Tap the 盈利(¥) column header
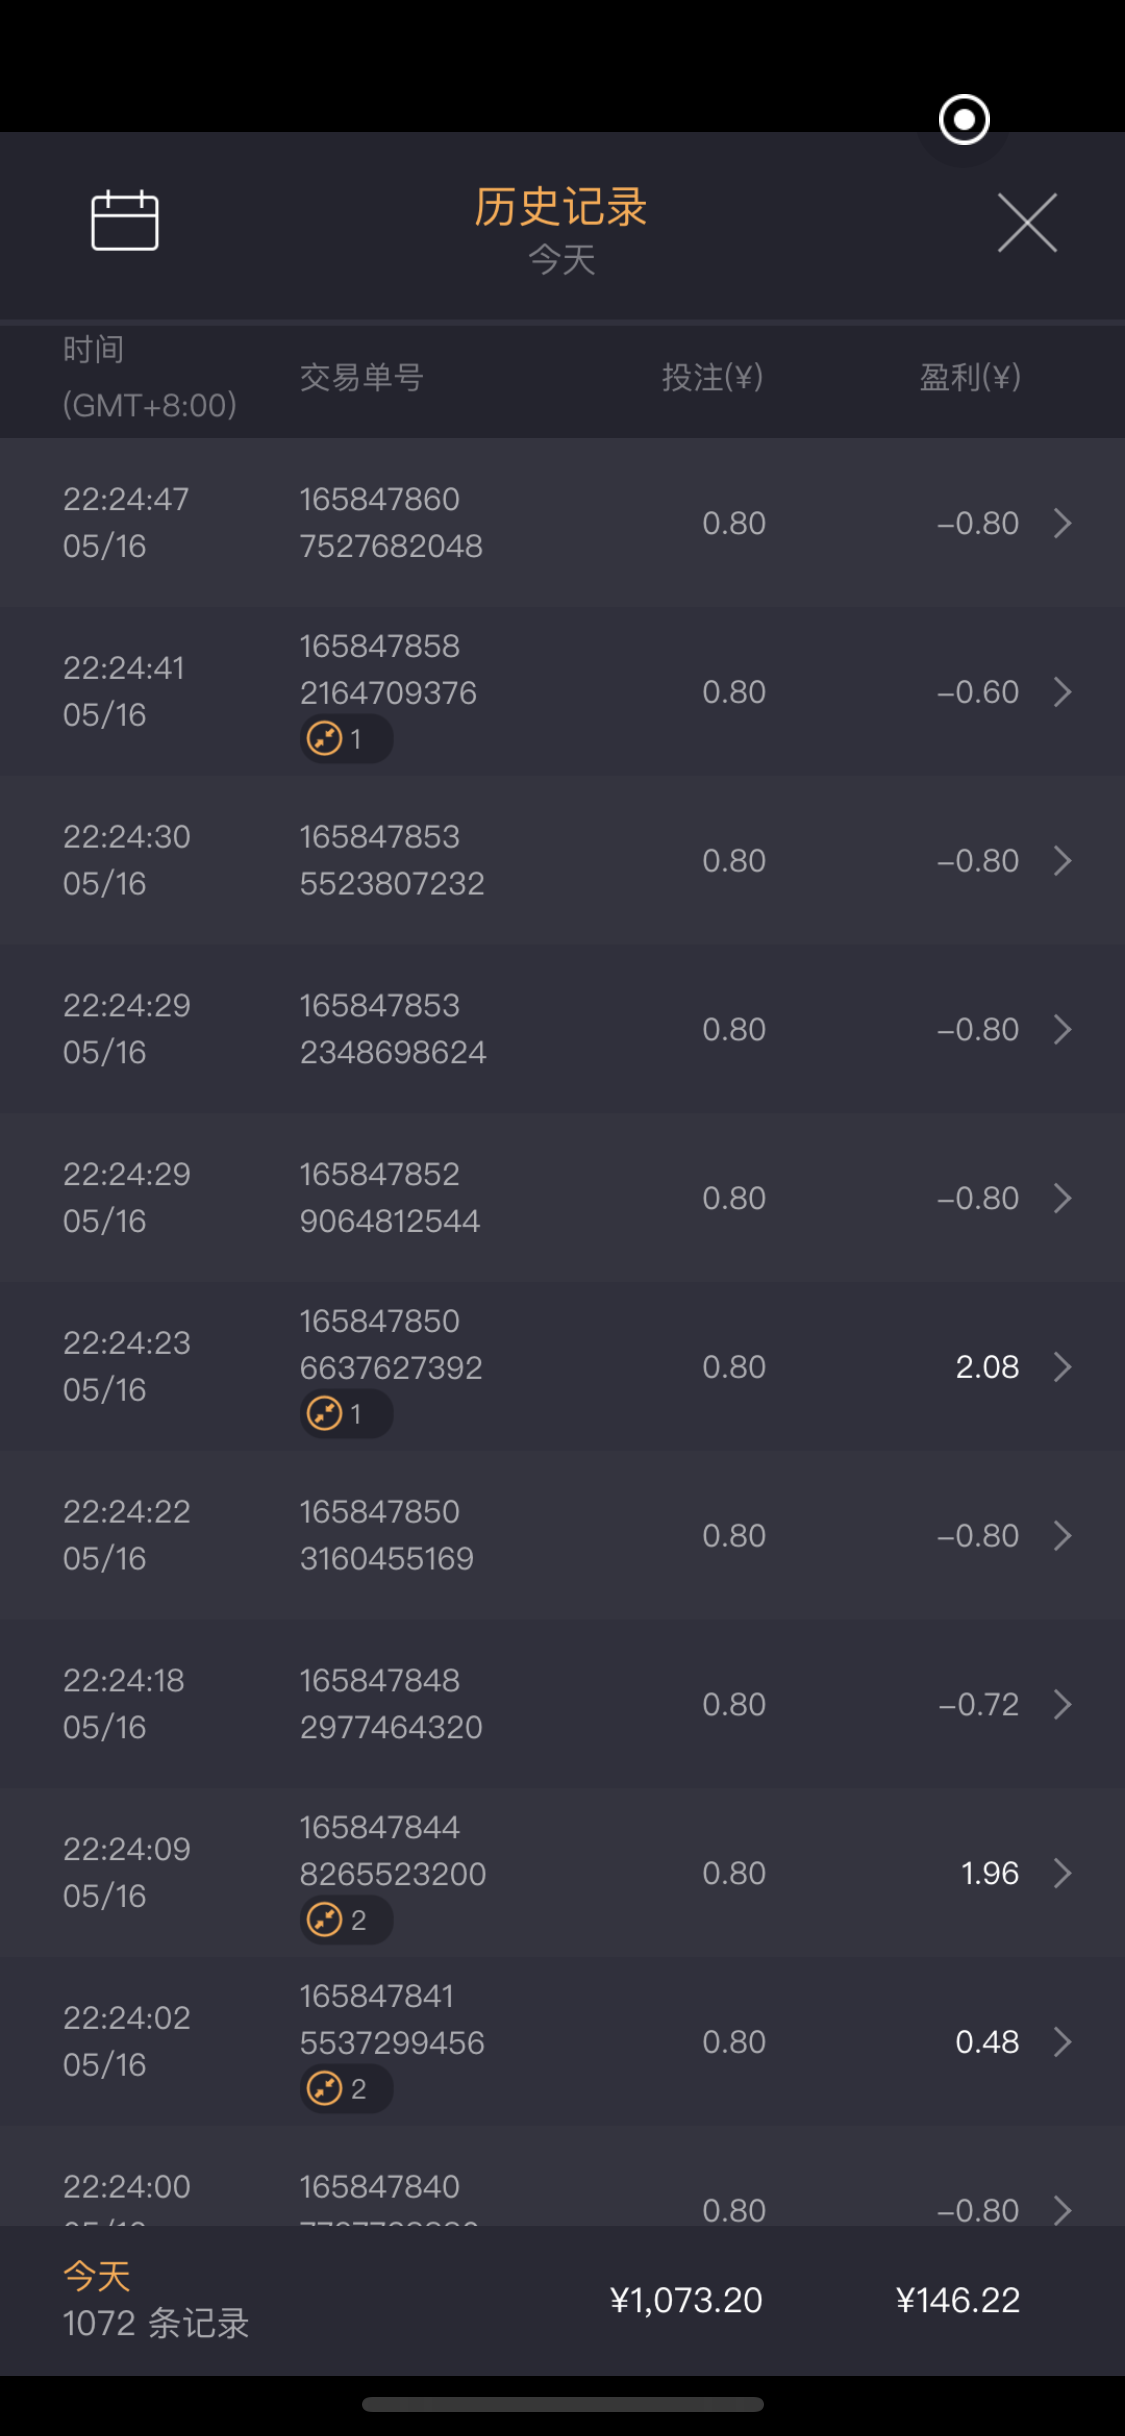Image resolution: width=1125 pixels, height=2436 pixels. (970, 378)
